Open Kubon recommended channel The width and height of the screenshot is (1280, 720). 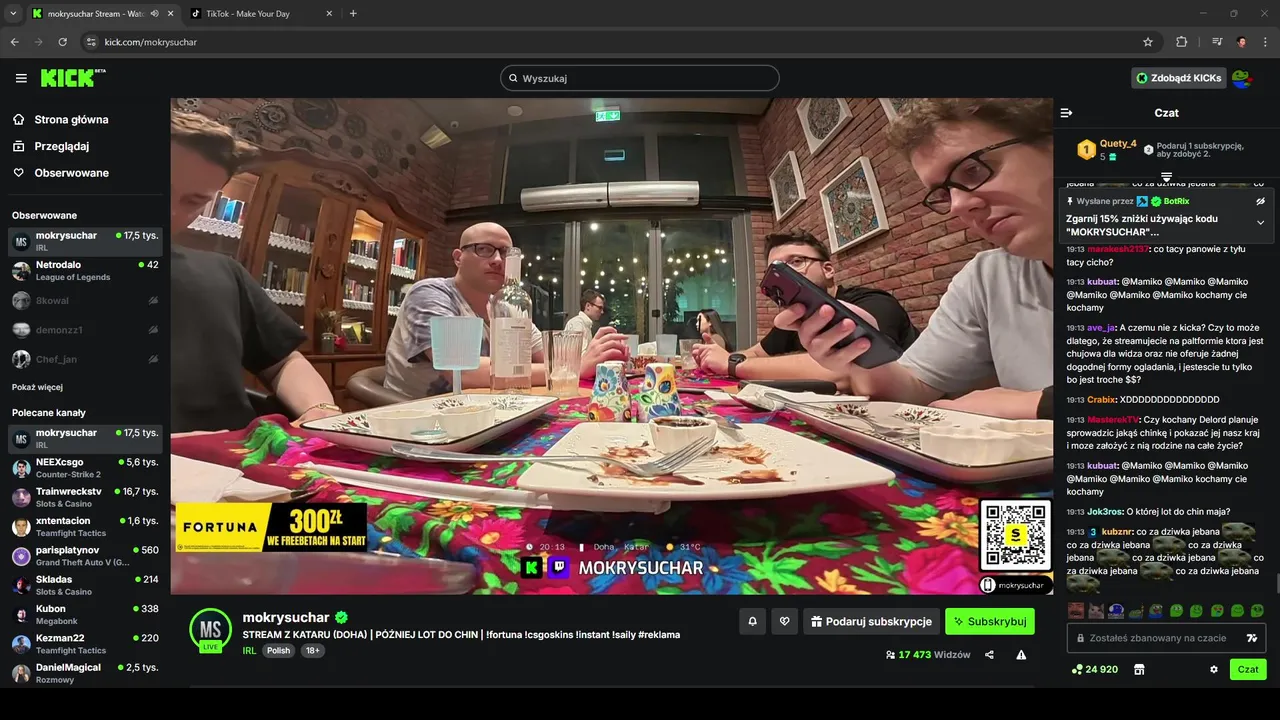(85, 614)
